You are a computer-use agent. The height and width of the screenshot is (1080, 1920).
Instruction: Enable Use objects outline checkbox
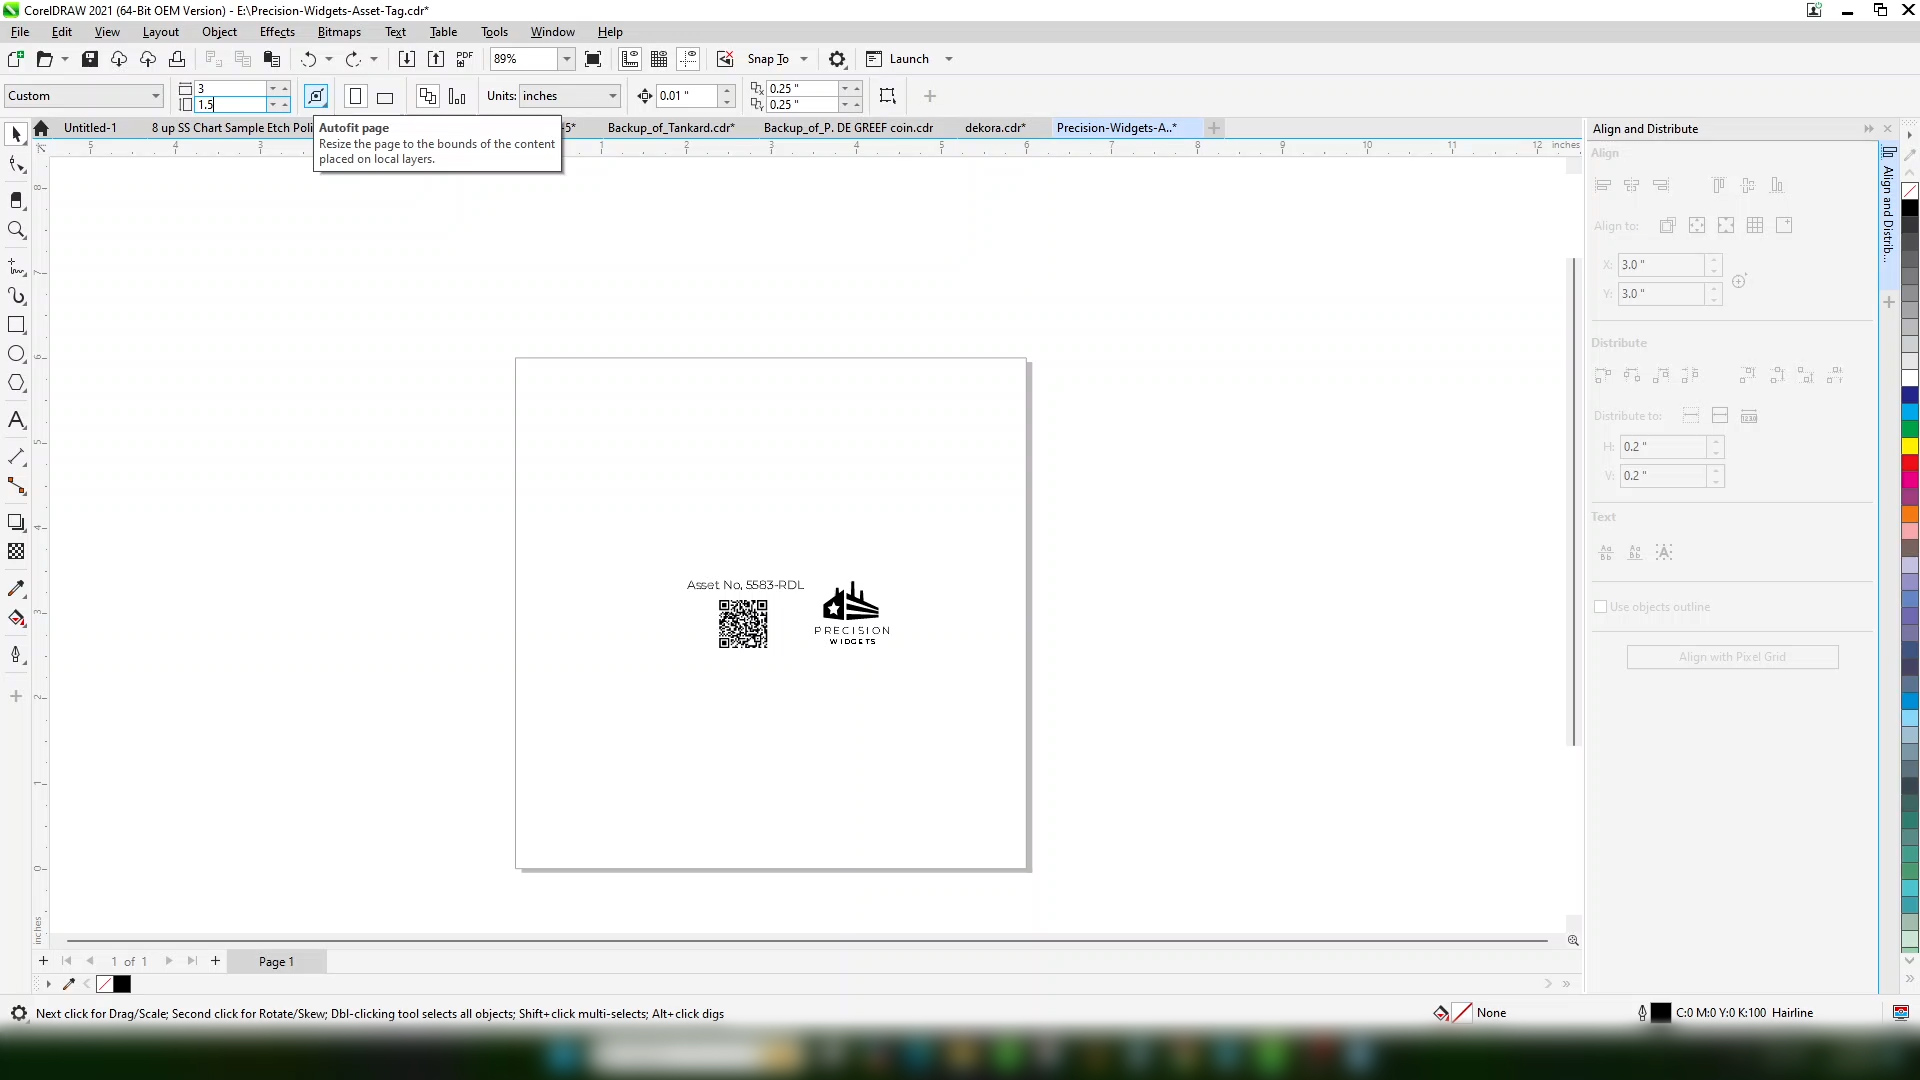[x=1600, y=607]
